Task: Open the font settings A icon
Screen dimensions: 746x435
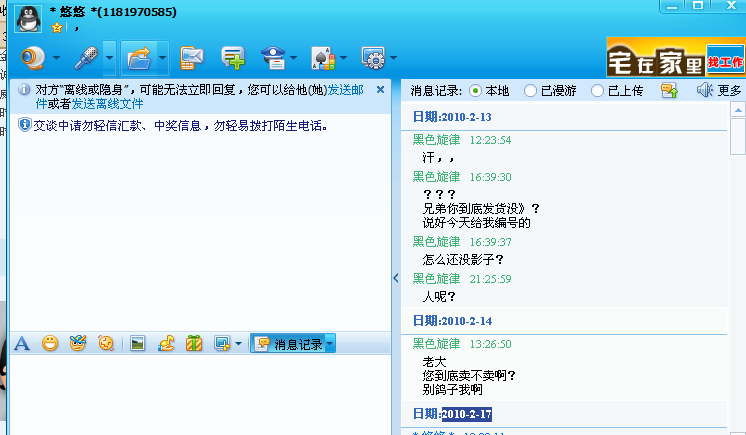Action: (22, 343)
